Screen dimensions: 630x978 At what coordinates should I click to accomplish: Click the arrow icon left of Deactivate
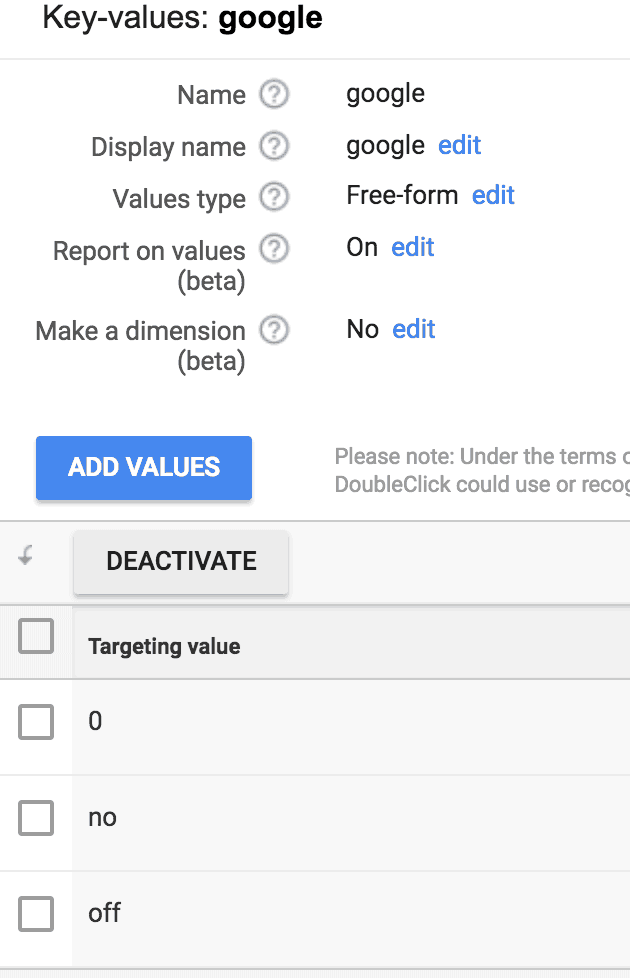[26, 554]
